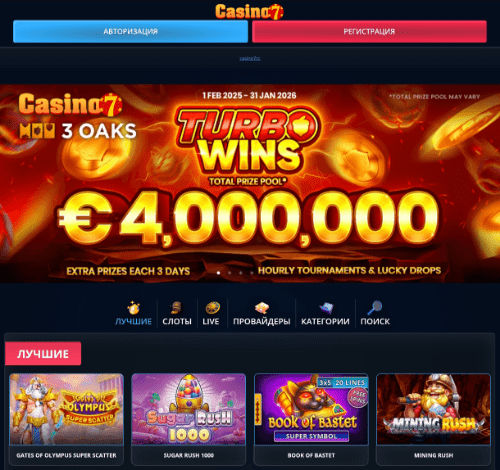Select the Лучшие section heading tab
The width and height of the screenshot is (500, 470).
click(x=43, y=354)
